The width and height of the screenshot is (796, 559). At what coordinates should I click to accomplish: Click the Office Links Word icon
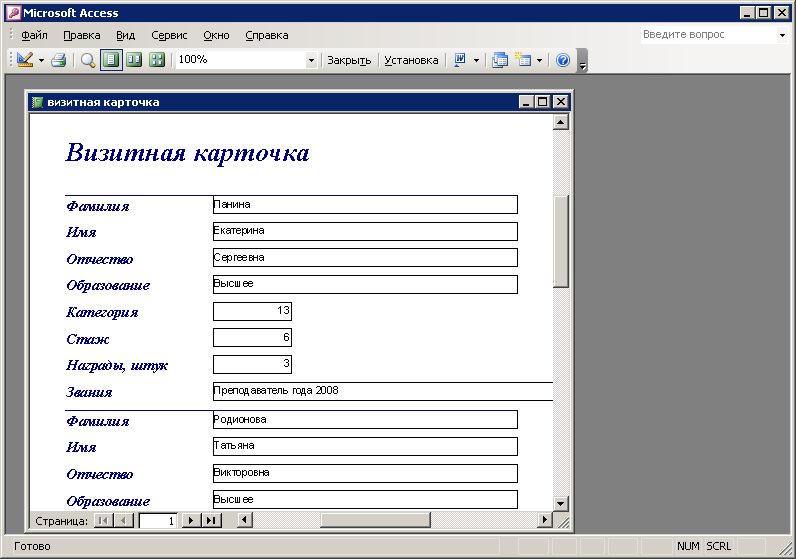click(460, 60)
